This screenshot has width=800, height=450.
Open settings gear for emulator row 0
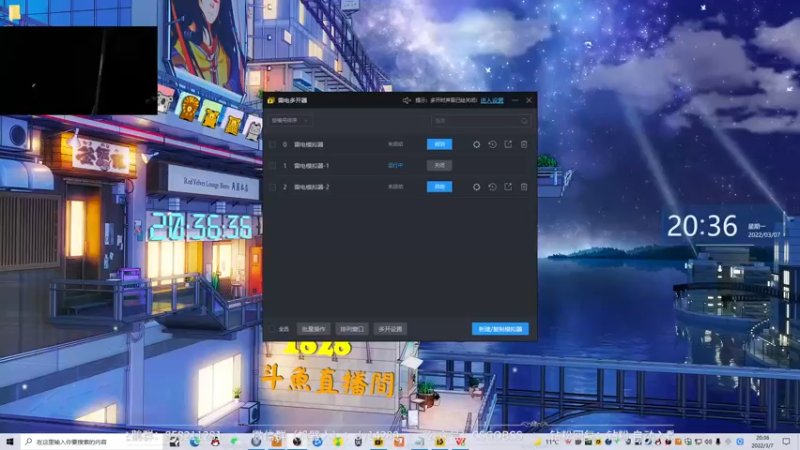click(x=476, y=144)
